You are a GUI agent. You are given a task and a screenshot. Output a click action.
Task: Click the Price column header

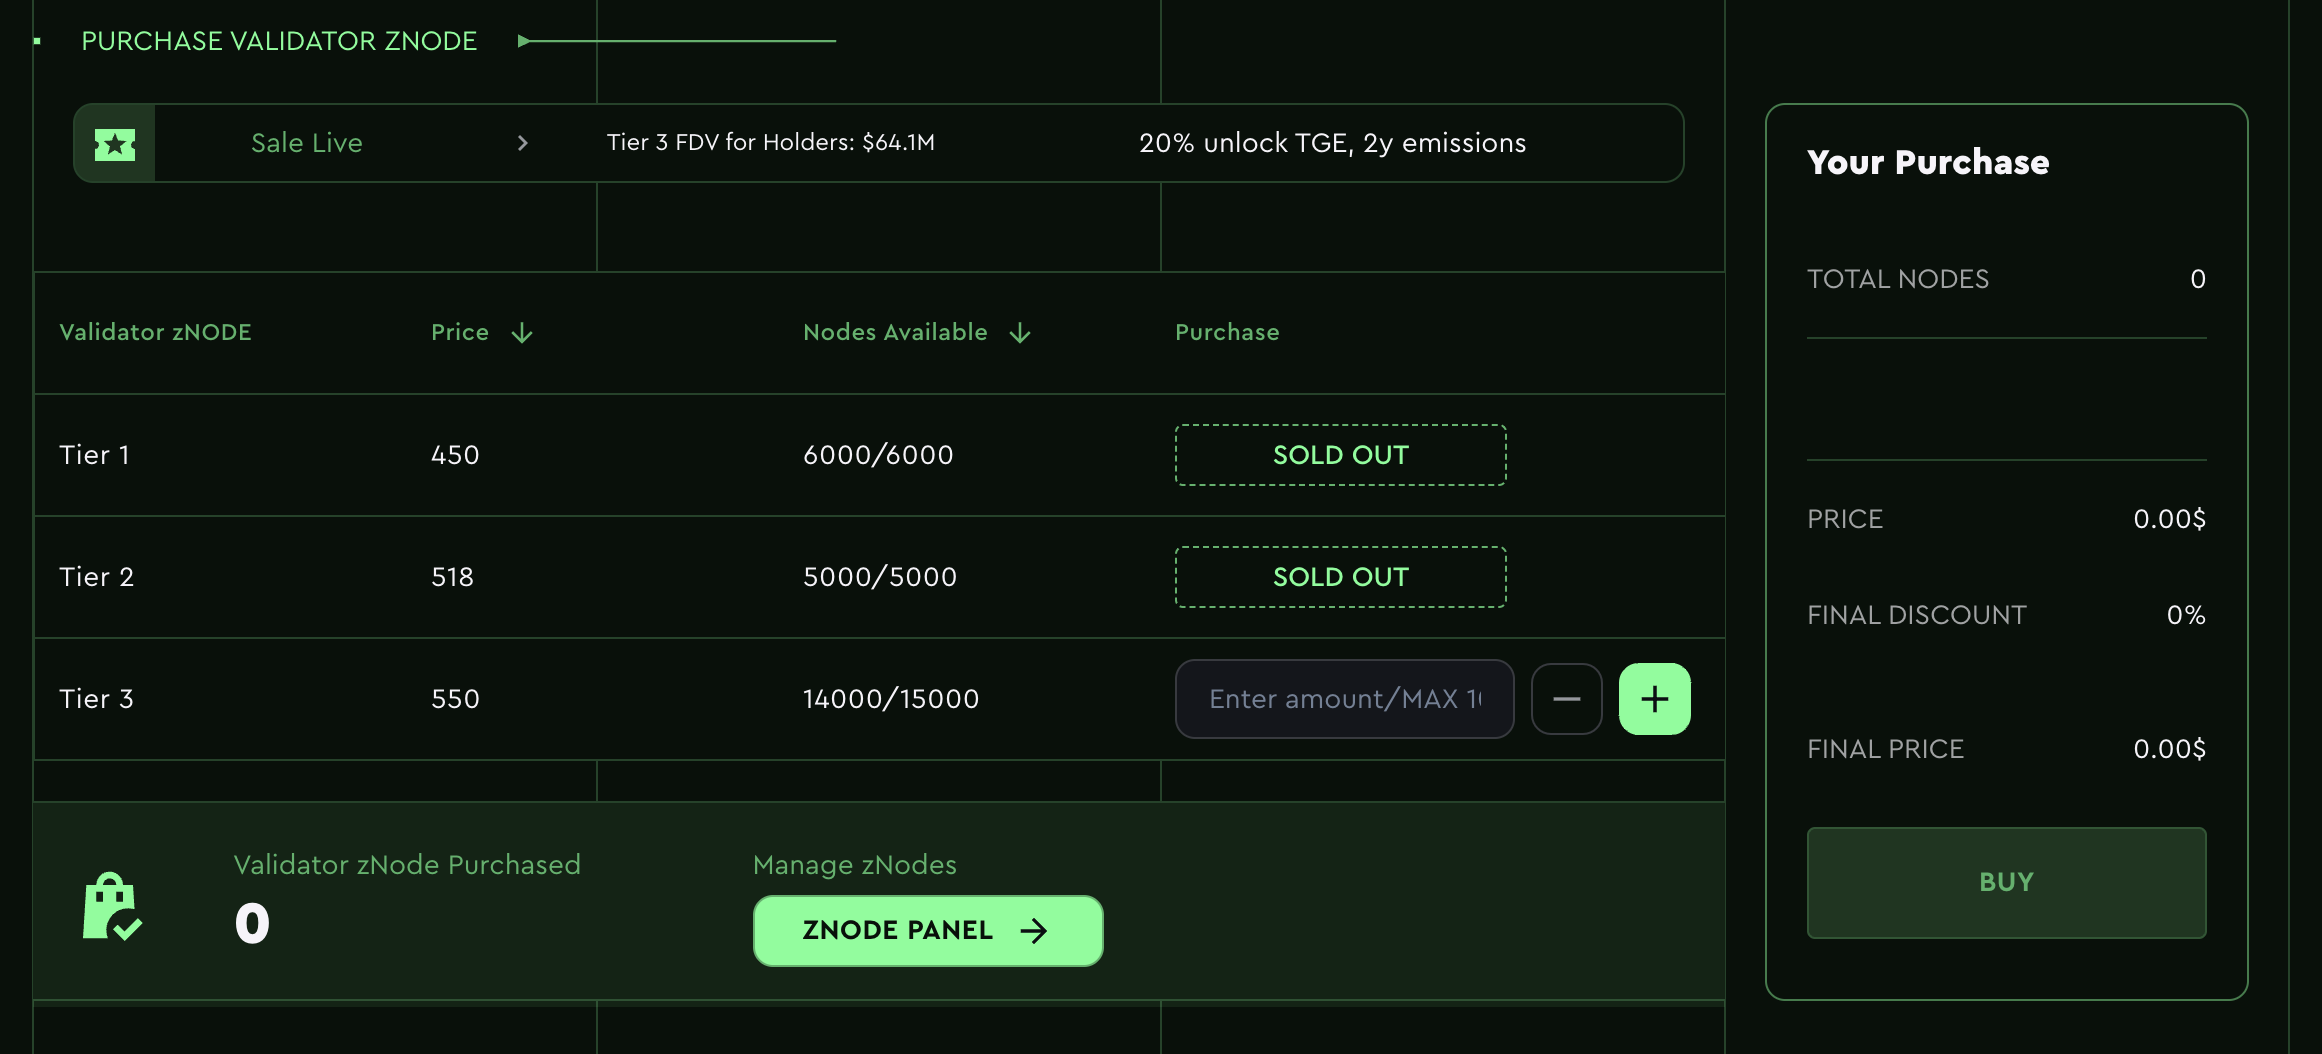click(x=460, y=332)
